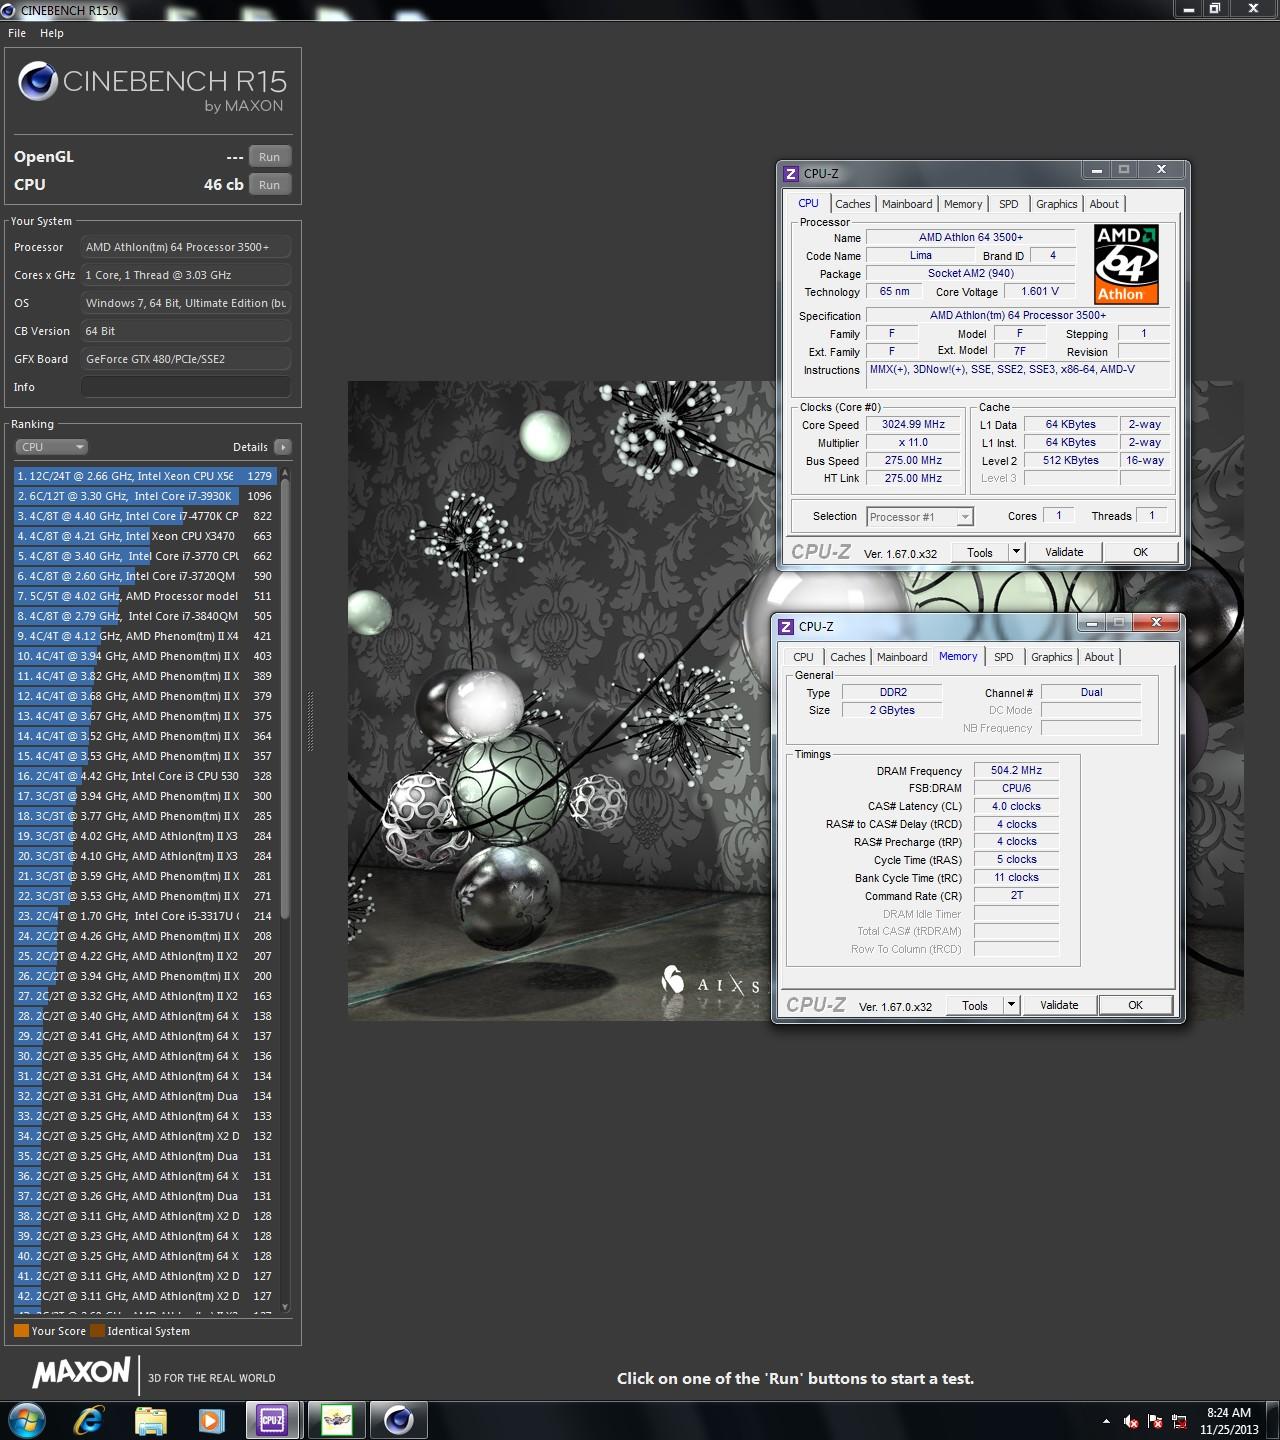Open Graphics tab in upper CPU-Z
This screenshot has height=1440, width=1280.
pos(1057,204)
